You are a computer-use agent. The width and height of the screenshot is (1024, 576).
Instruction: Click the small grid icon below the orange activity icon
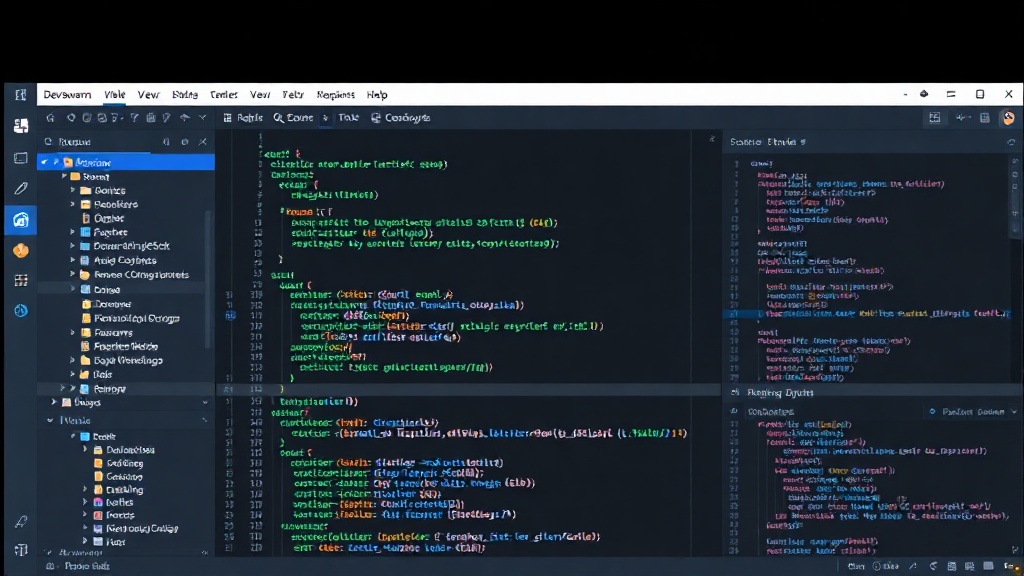tap(21, 280)
